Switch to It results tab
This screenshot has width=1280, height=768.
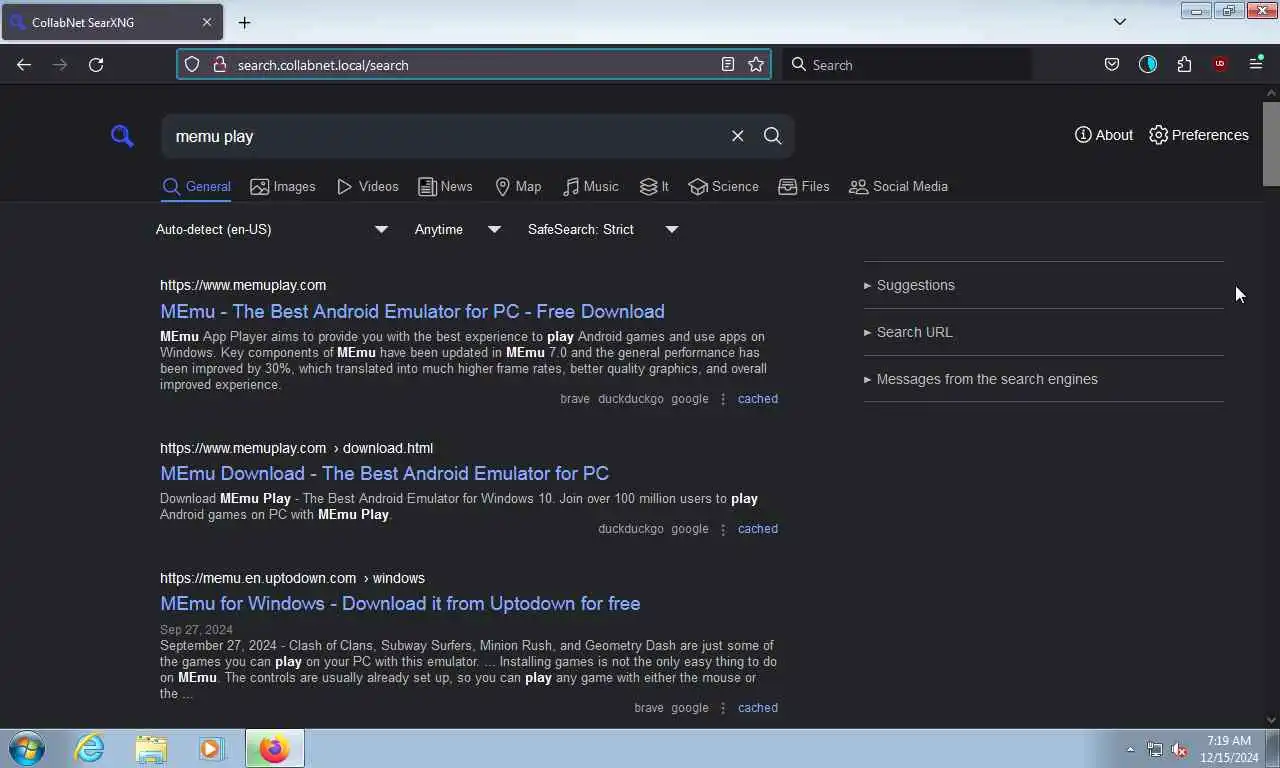(654, 186)
